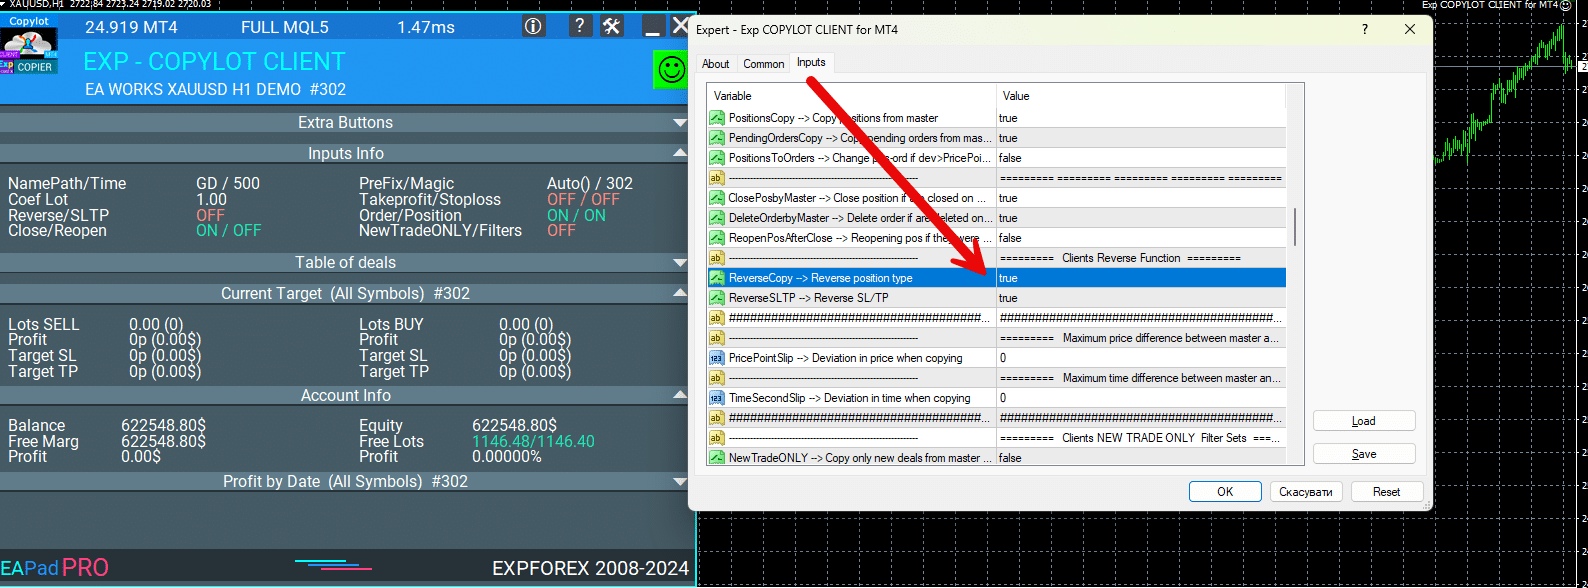Click the Load button
1588x588 pixels.
click(x=1363, y=421)
